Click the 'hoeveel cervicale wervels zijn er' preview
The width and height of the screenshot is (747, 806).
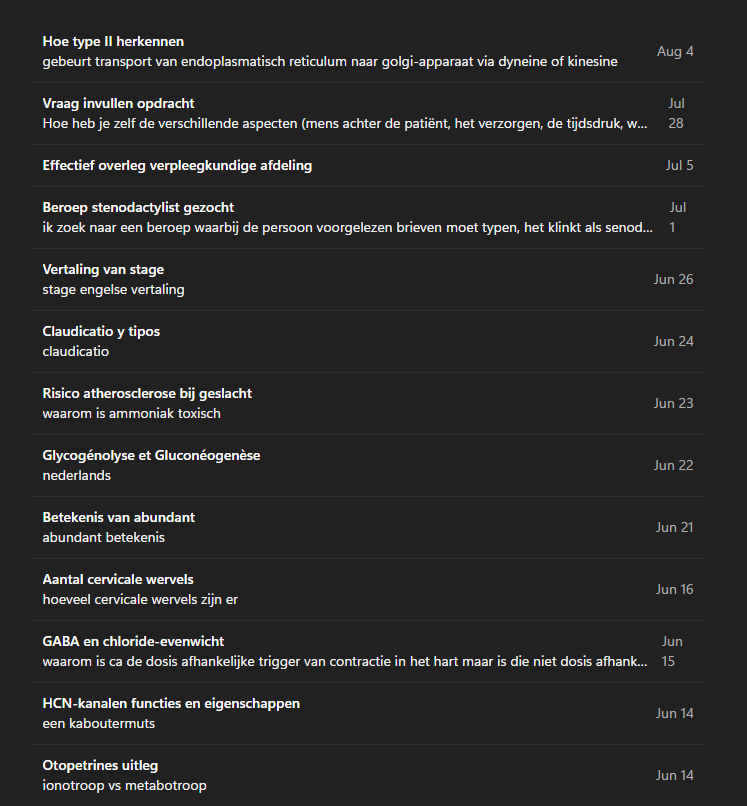tap(140, 600)
